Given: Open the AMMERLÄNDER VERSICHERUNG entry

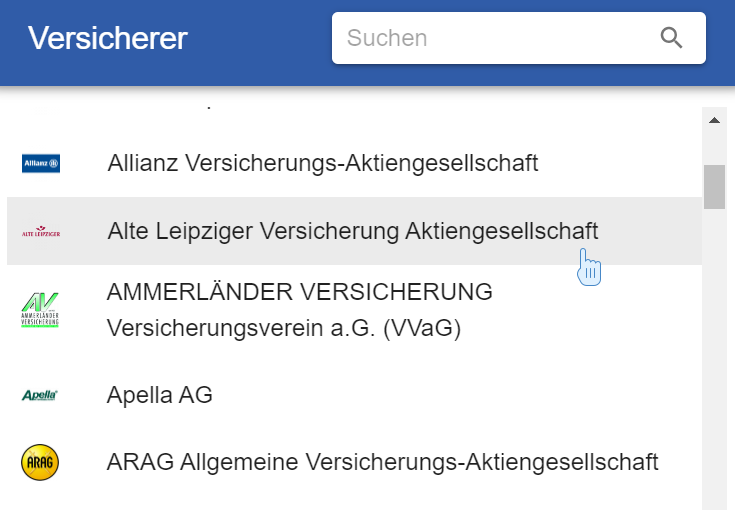Looking at the screenshot, I should (x=300, y=292).
